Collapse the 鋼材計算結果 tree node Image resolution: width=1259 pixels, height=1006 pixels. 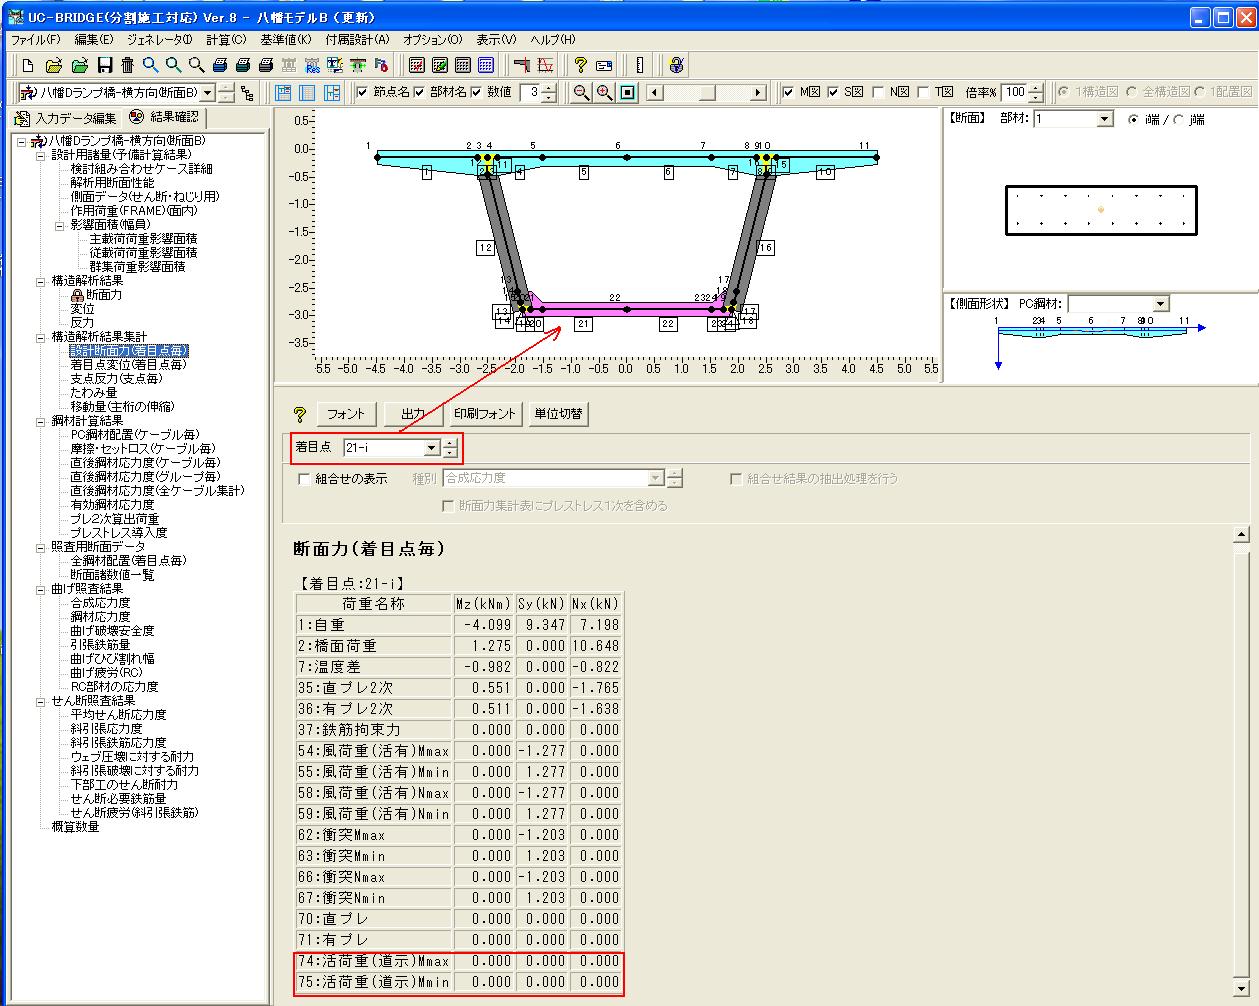click(x=41, y=421)
